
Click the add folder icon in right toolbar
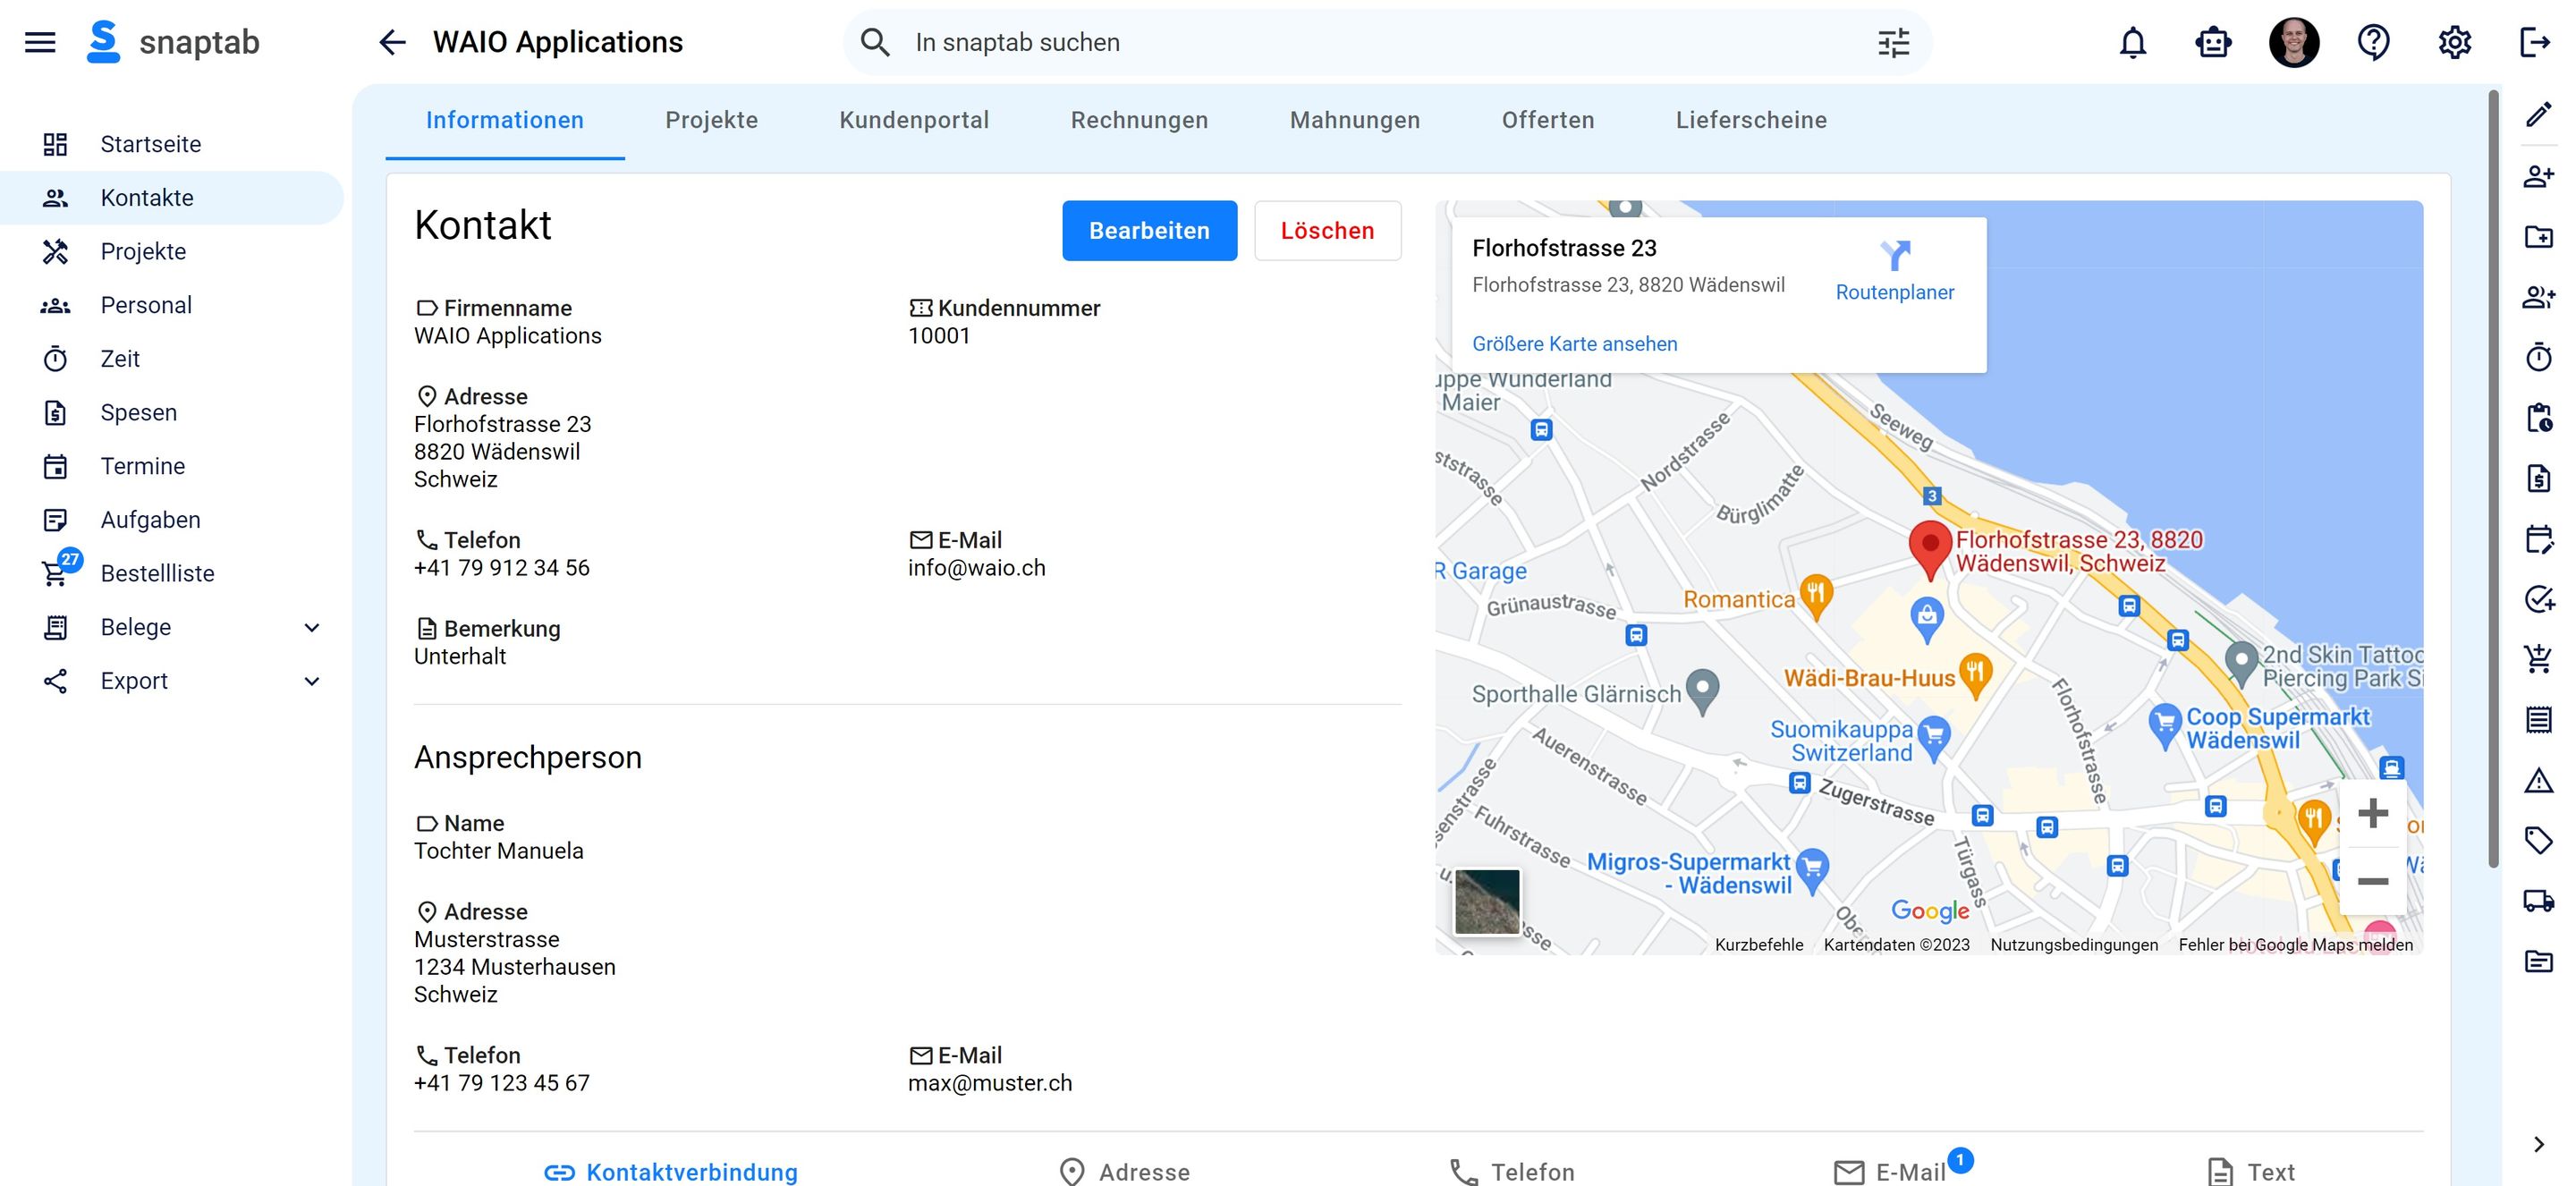pos(2539,236)
